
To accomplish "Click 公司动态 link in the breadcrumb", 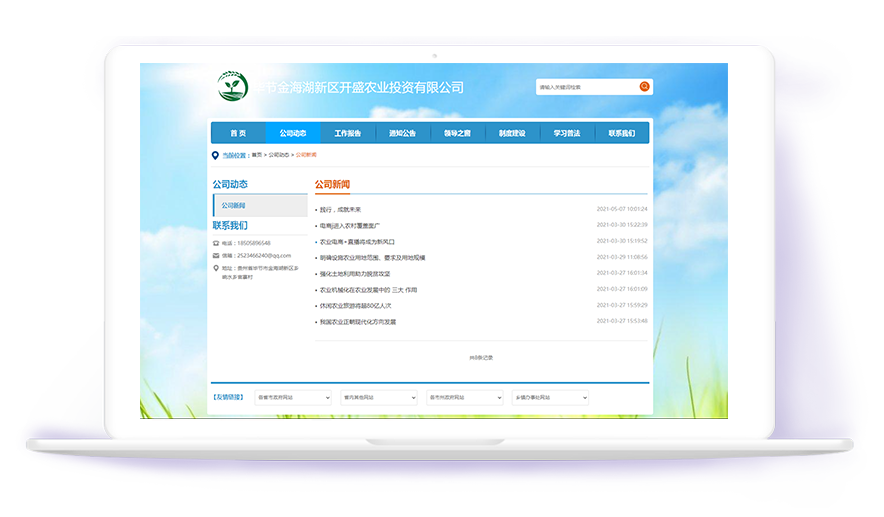I will click(278, 155).
